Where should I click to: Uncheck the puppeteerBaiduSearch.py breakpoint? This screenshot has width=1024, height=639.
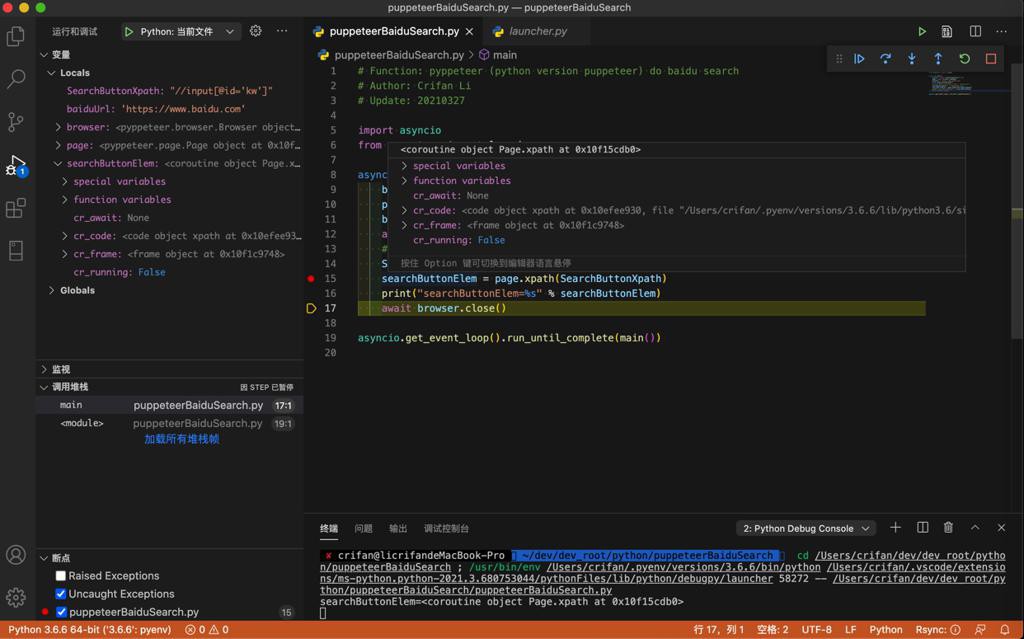click(61, 612)
